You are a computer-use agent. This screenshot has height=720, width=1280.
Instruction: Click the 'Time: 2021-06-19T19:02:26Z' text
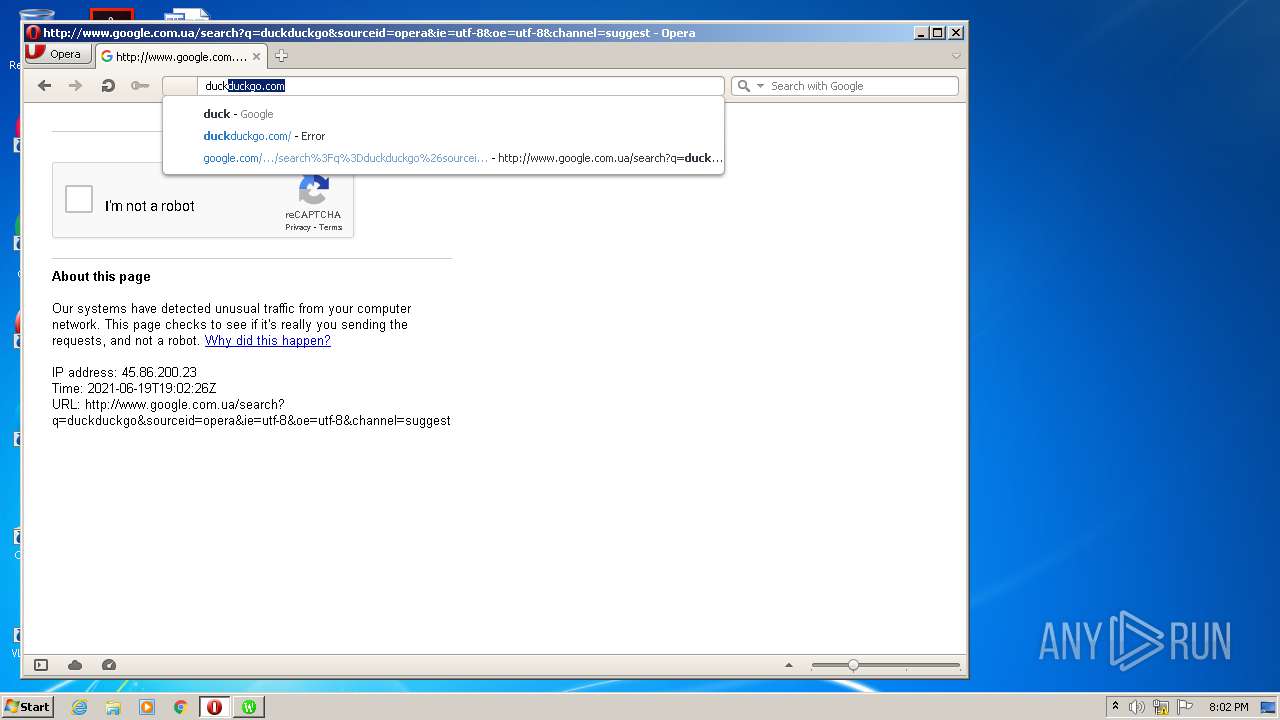click(134, 389)
